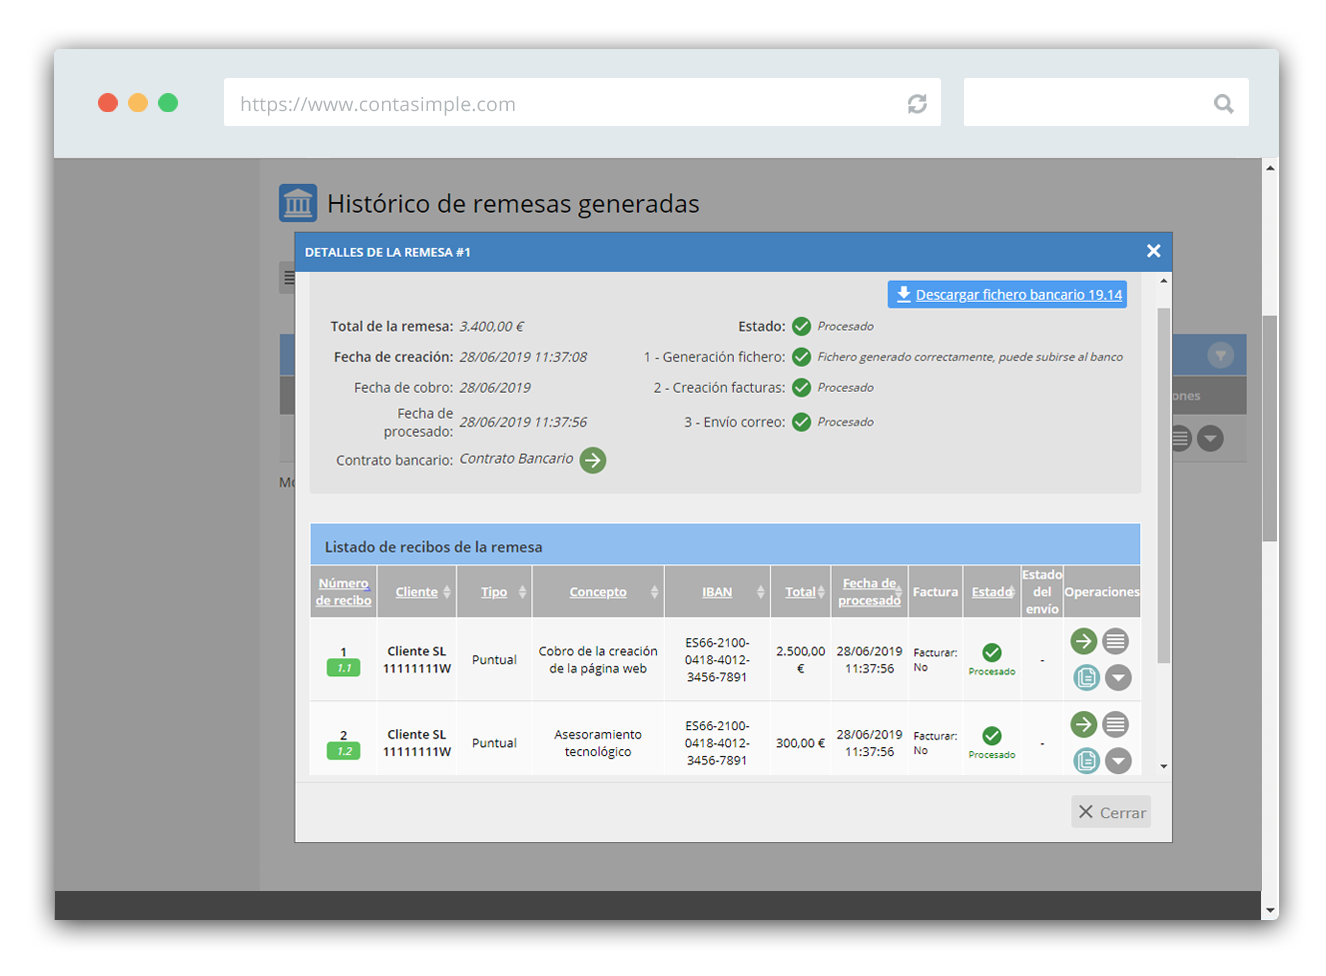
Task: Close the remesa details dialog with the X
Action: pos(1153,251)
